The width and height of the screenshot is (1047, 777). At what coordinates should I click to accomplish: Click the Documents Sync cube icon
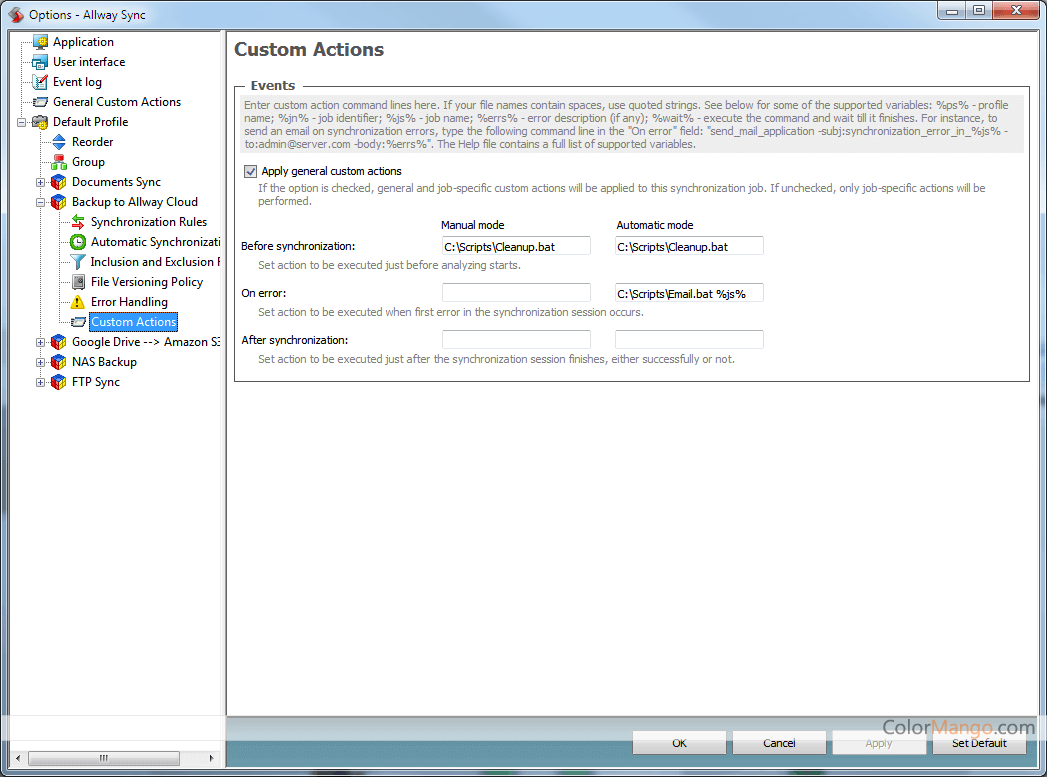point(59,182)
